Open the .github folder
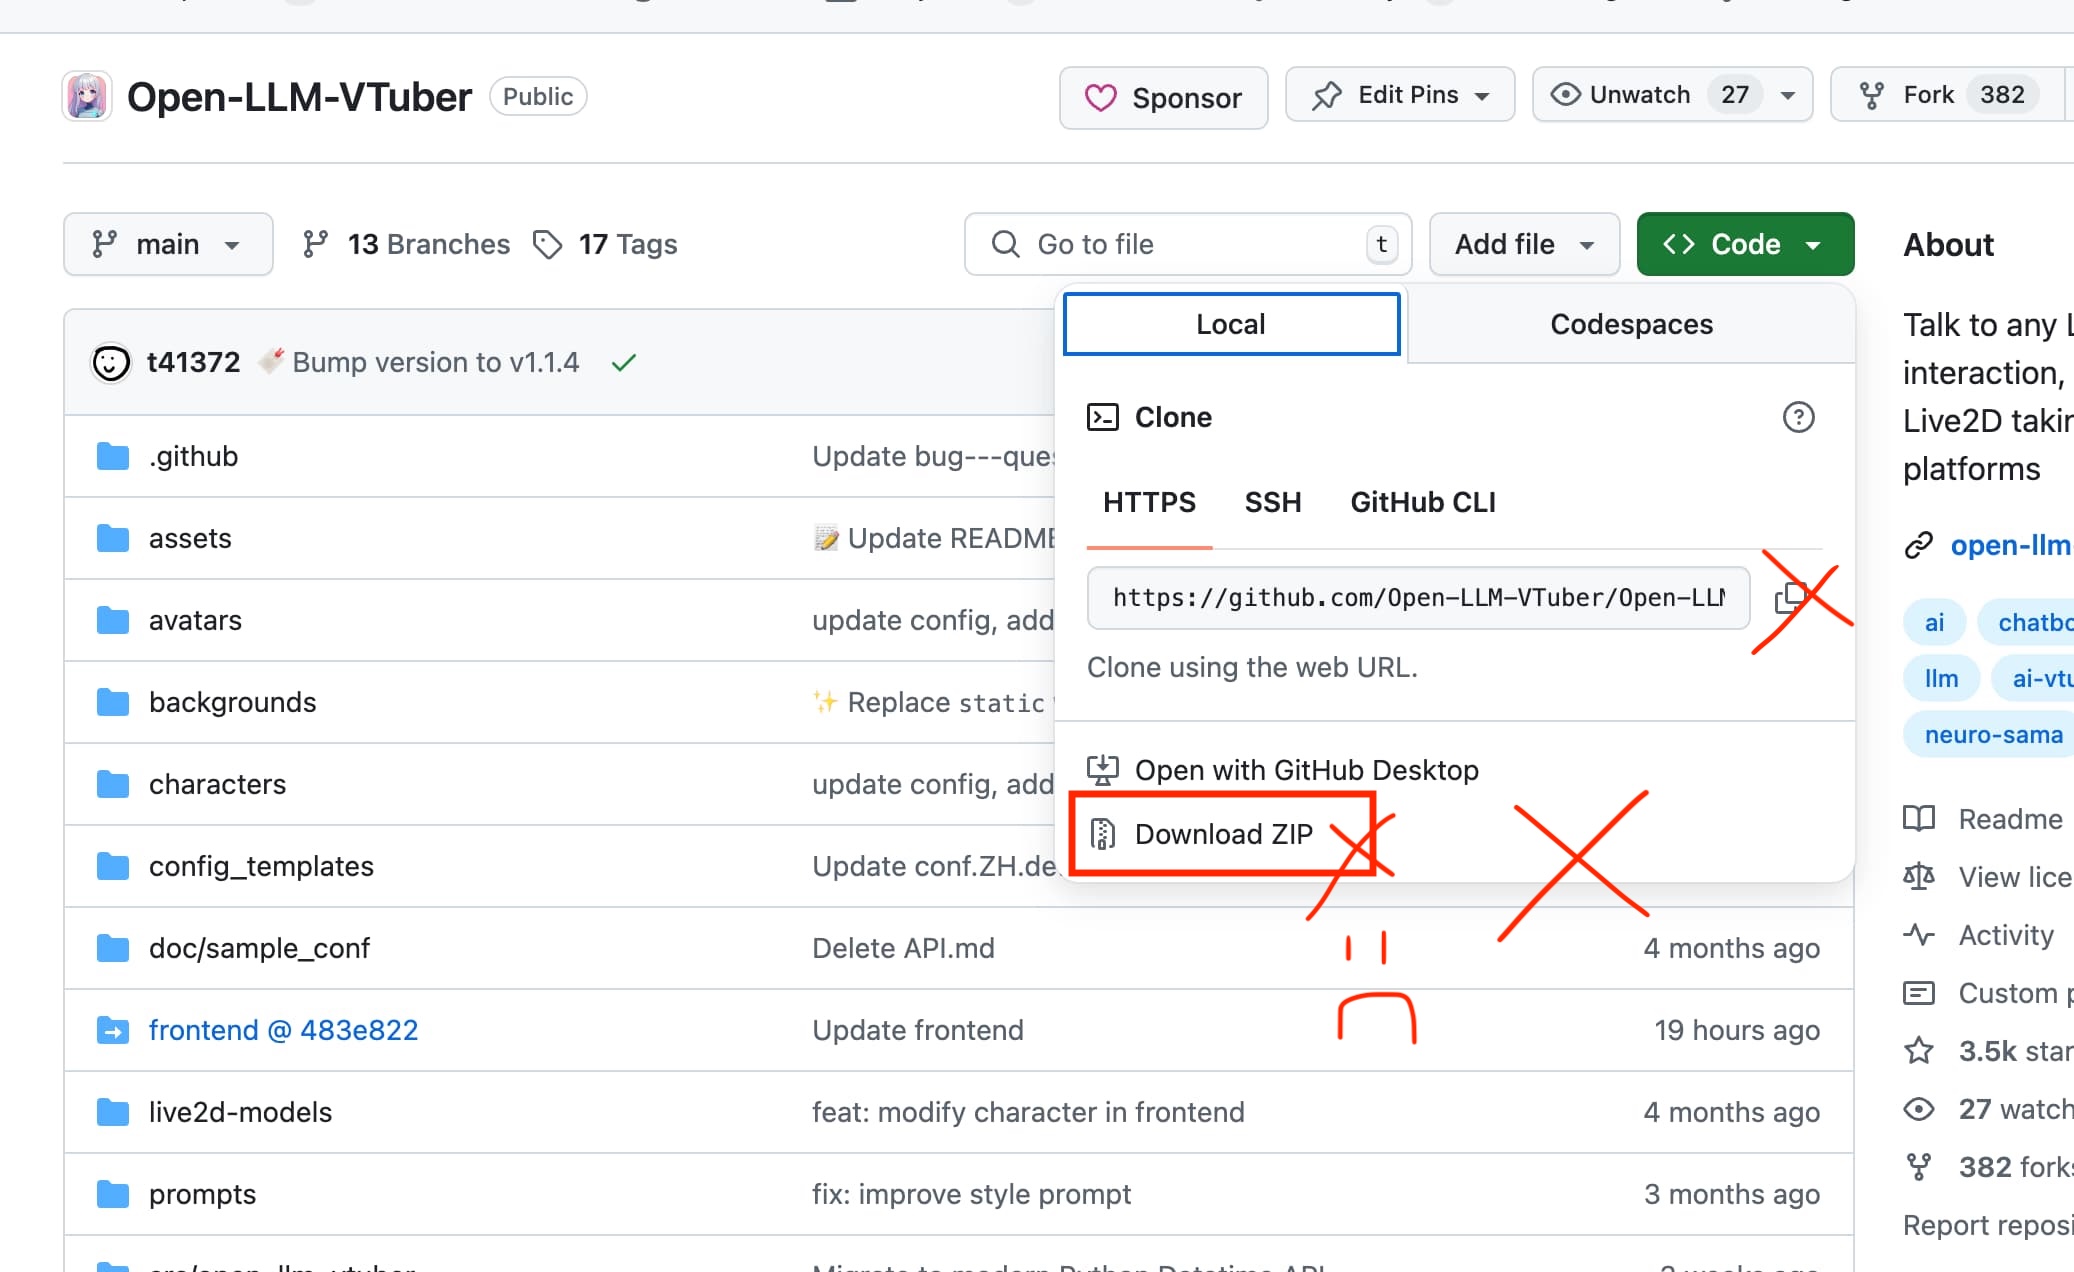The image size is (2074, 1272). (x=193, y=456)
